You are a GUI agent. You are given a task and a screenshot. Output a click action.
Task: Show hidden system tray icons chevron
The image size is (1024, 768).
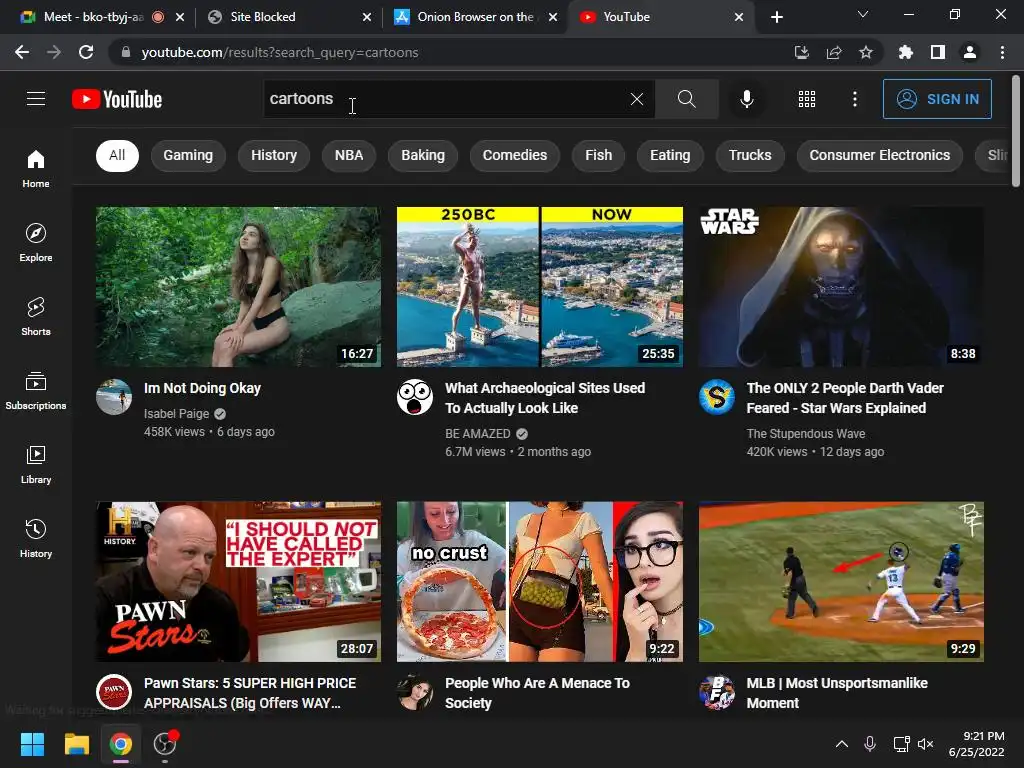tap(842, 744)
